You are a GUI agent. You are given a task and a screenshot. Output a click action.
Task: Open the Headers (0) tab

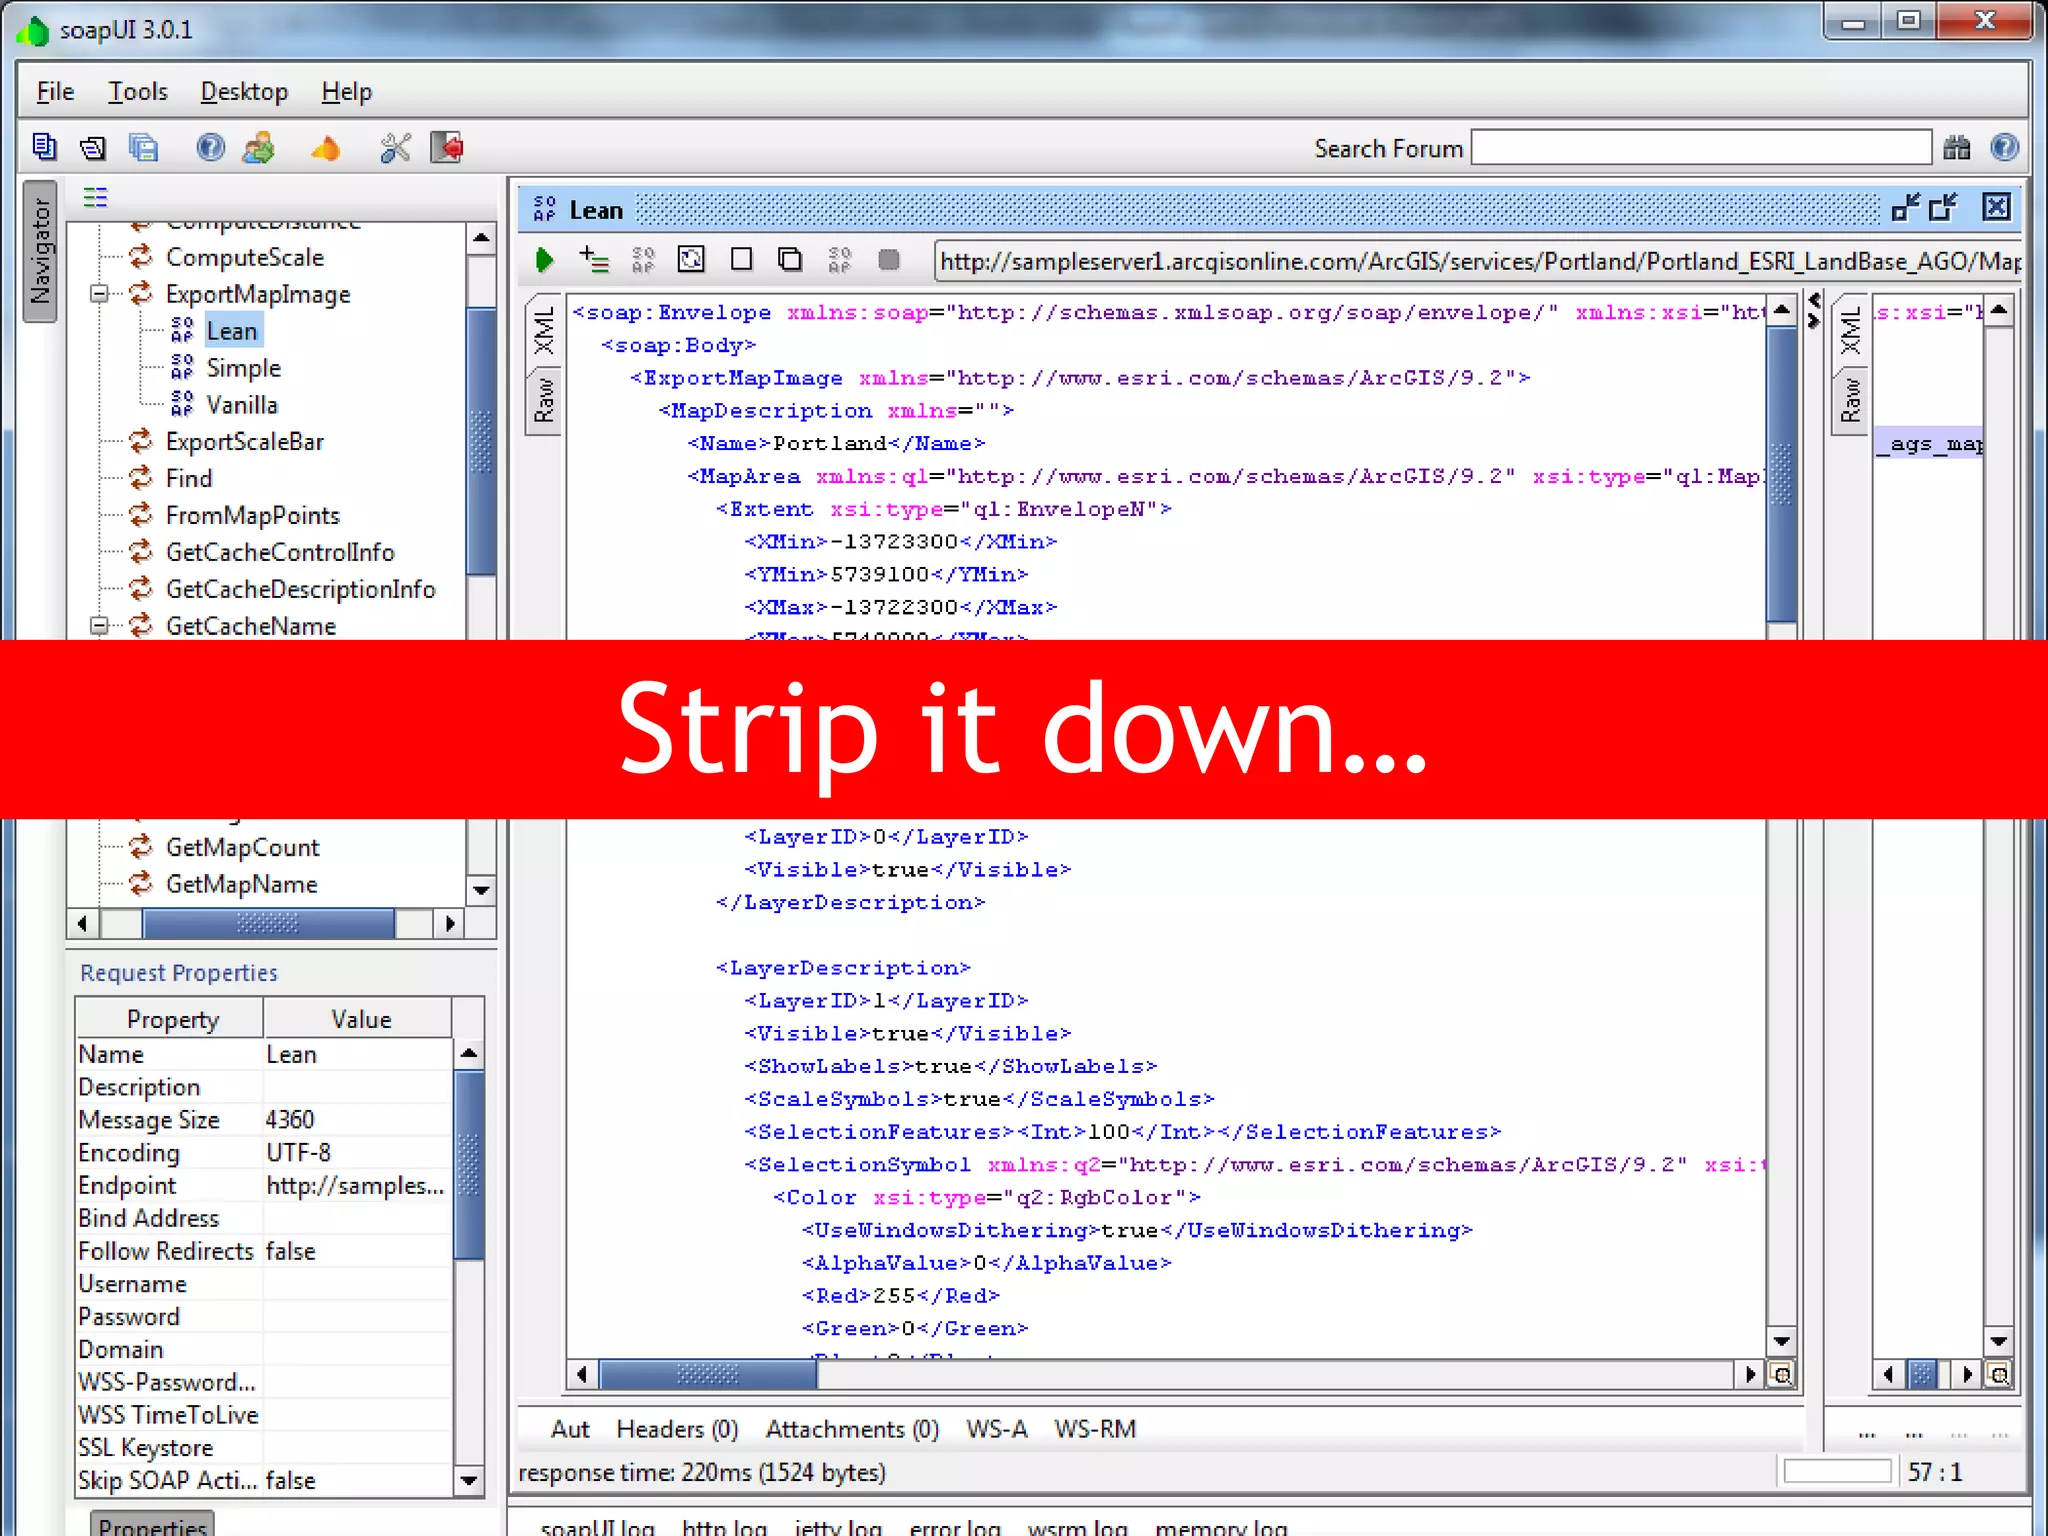click(677, 1429)
